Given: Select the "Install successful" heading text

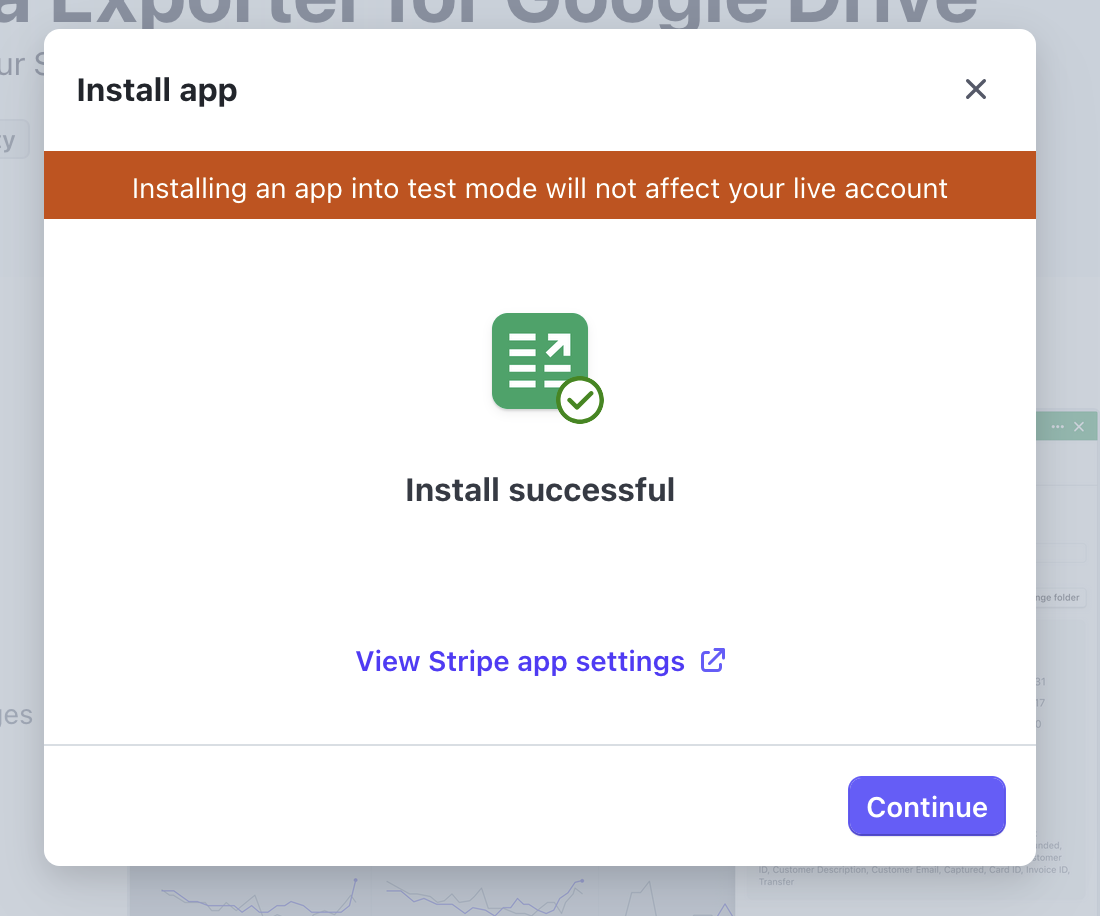Looking at the screenshot, I should click(x=539, y=490).
